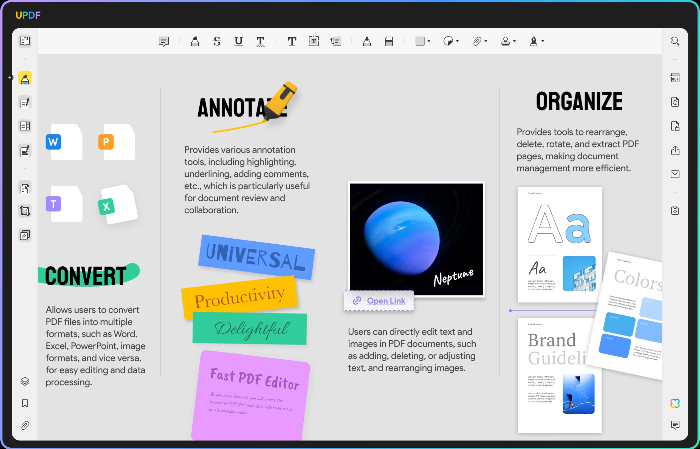
Task: Open Reader mode in left sidebar
Action: pyautogui.click(x=25, y=41)
